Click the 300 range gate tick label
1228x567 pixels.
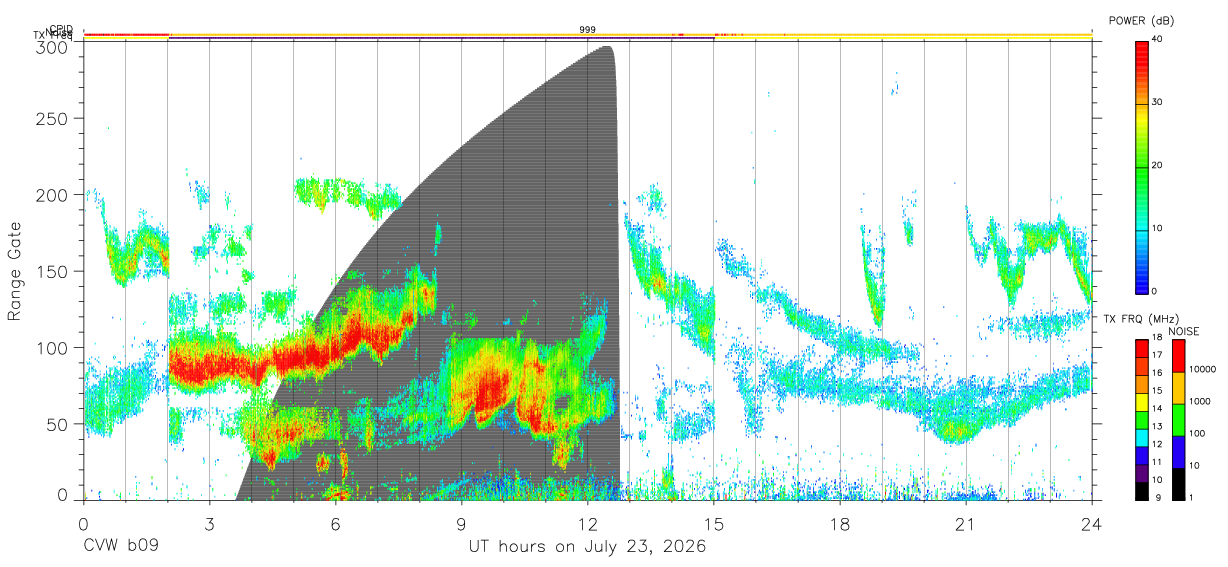[53, 47]
